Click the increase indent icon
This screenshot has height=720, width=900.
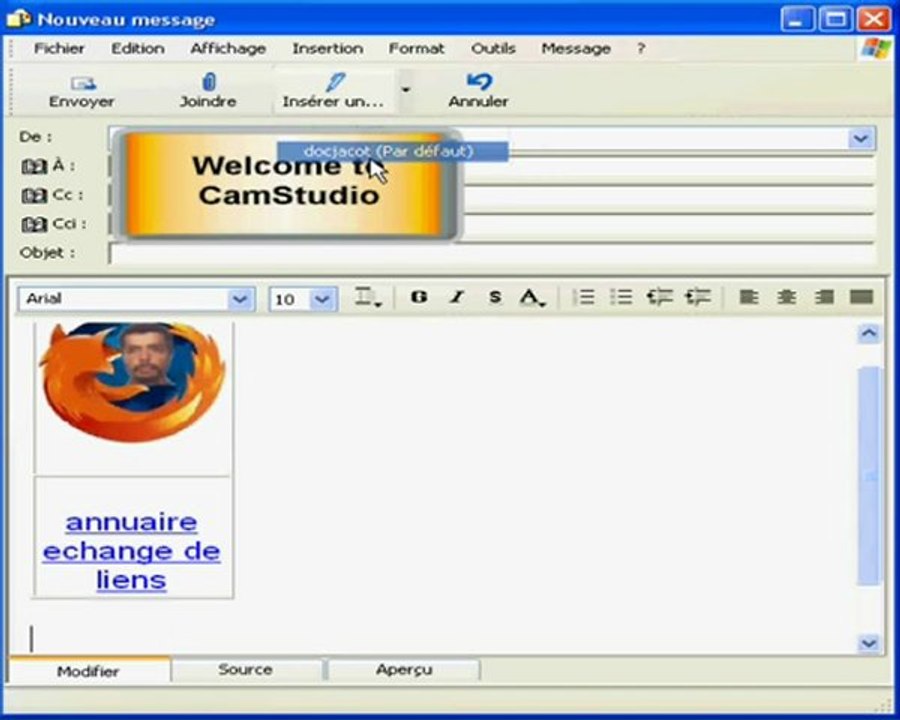[697, 297]
